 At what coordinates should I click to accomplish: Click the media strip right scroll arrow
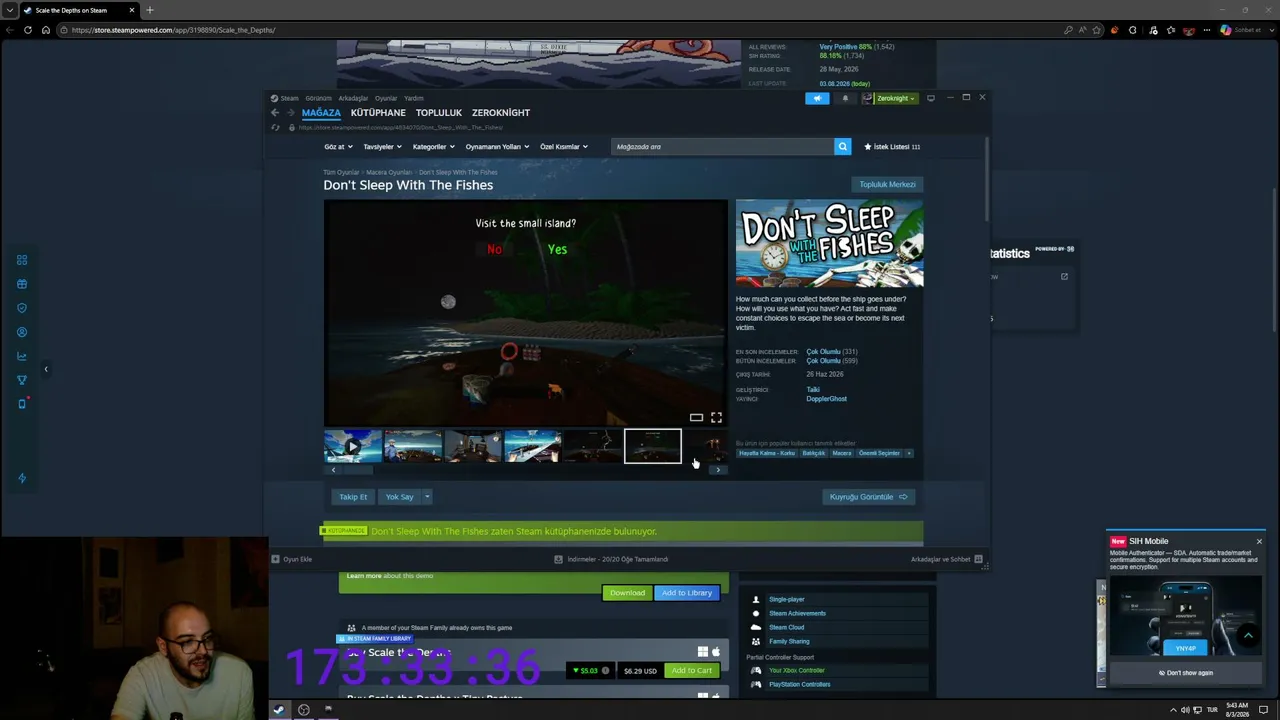718,470
